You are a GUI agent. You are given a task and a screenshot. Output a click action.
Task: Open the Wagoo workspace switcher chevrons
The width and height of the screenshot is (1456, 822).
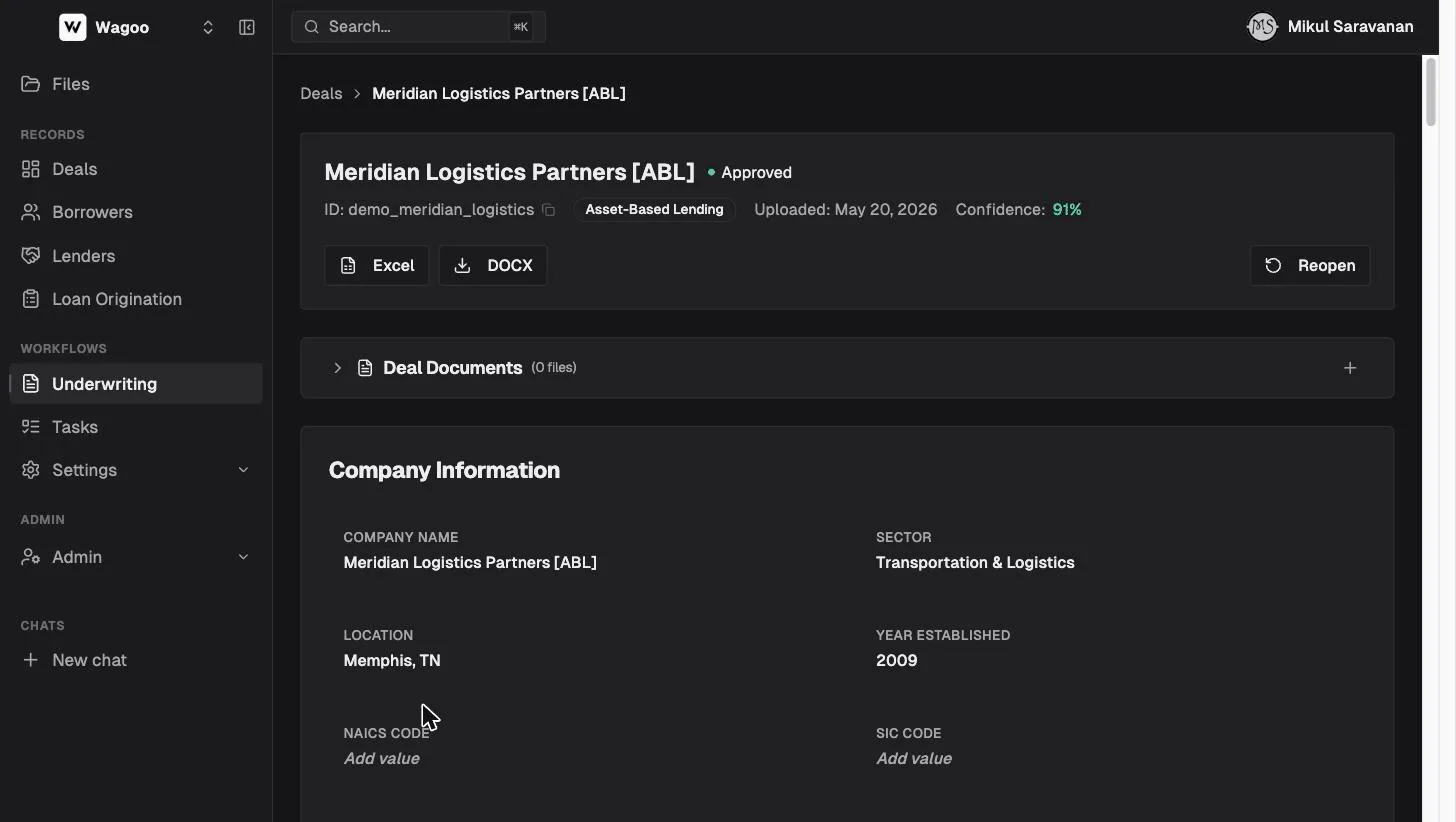[208, 27]
